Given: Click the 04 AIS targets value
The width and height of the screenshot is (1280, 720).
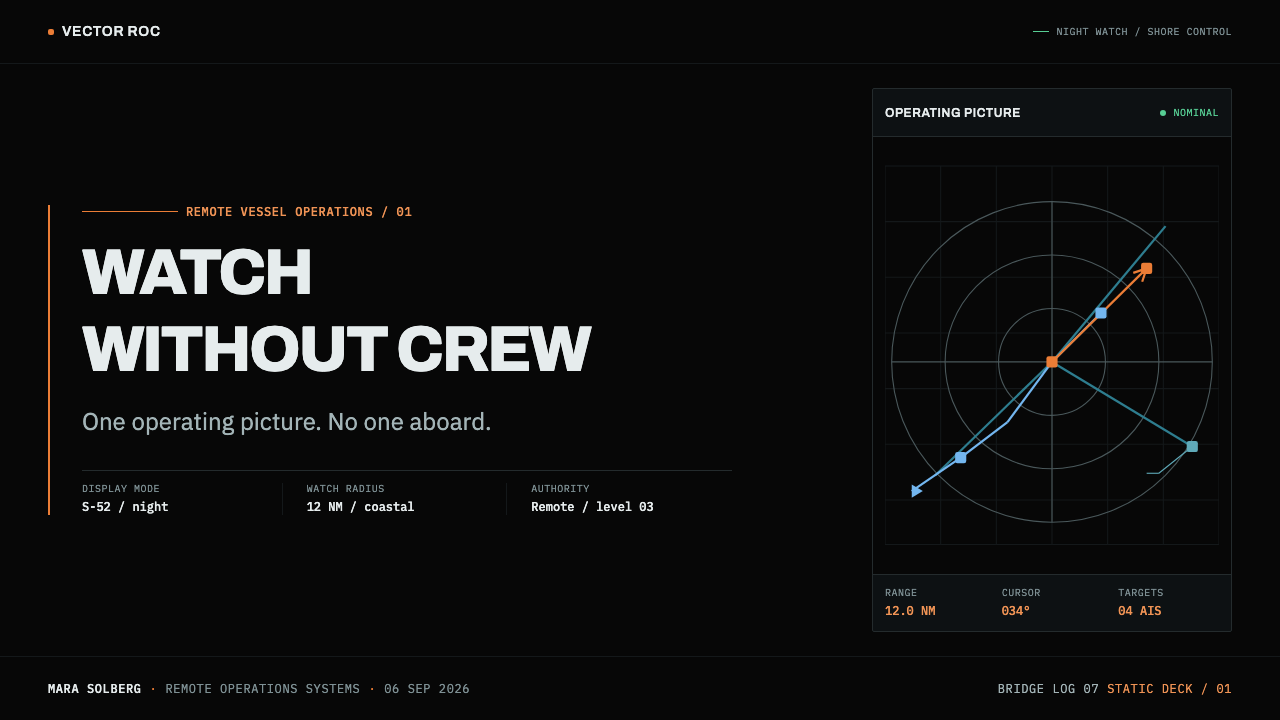Looking at the screenshot, I should (x=1140, y=611).
